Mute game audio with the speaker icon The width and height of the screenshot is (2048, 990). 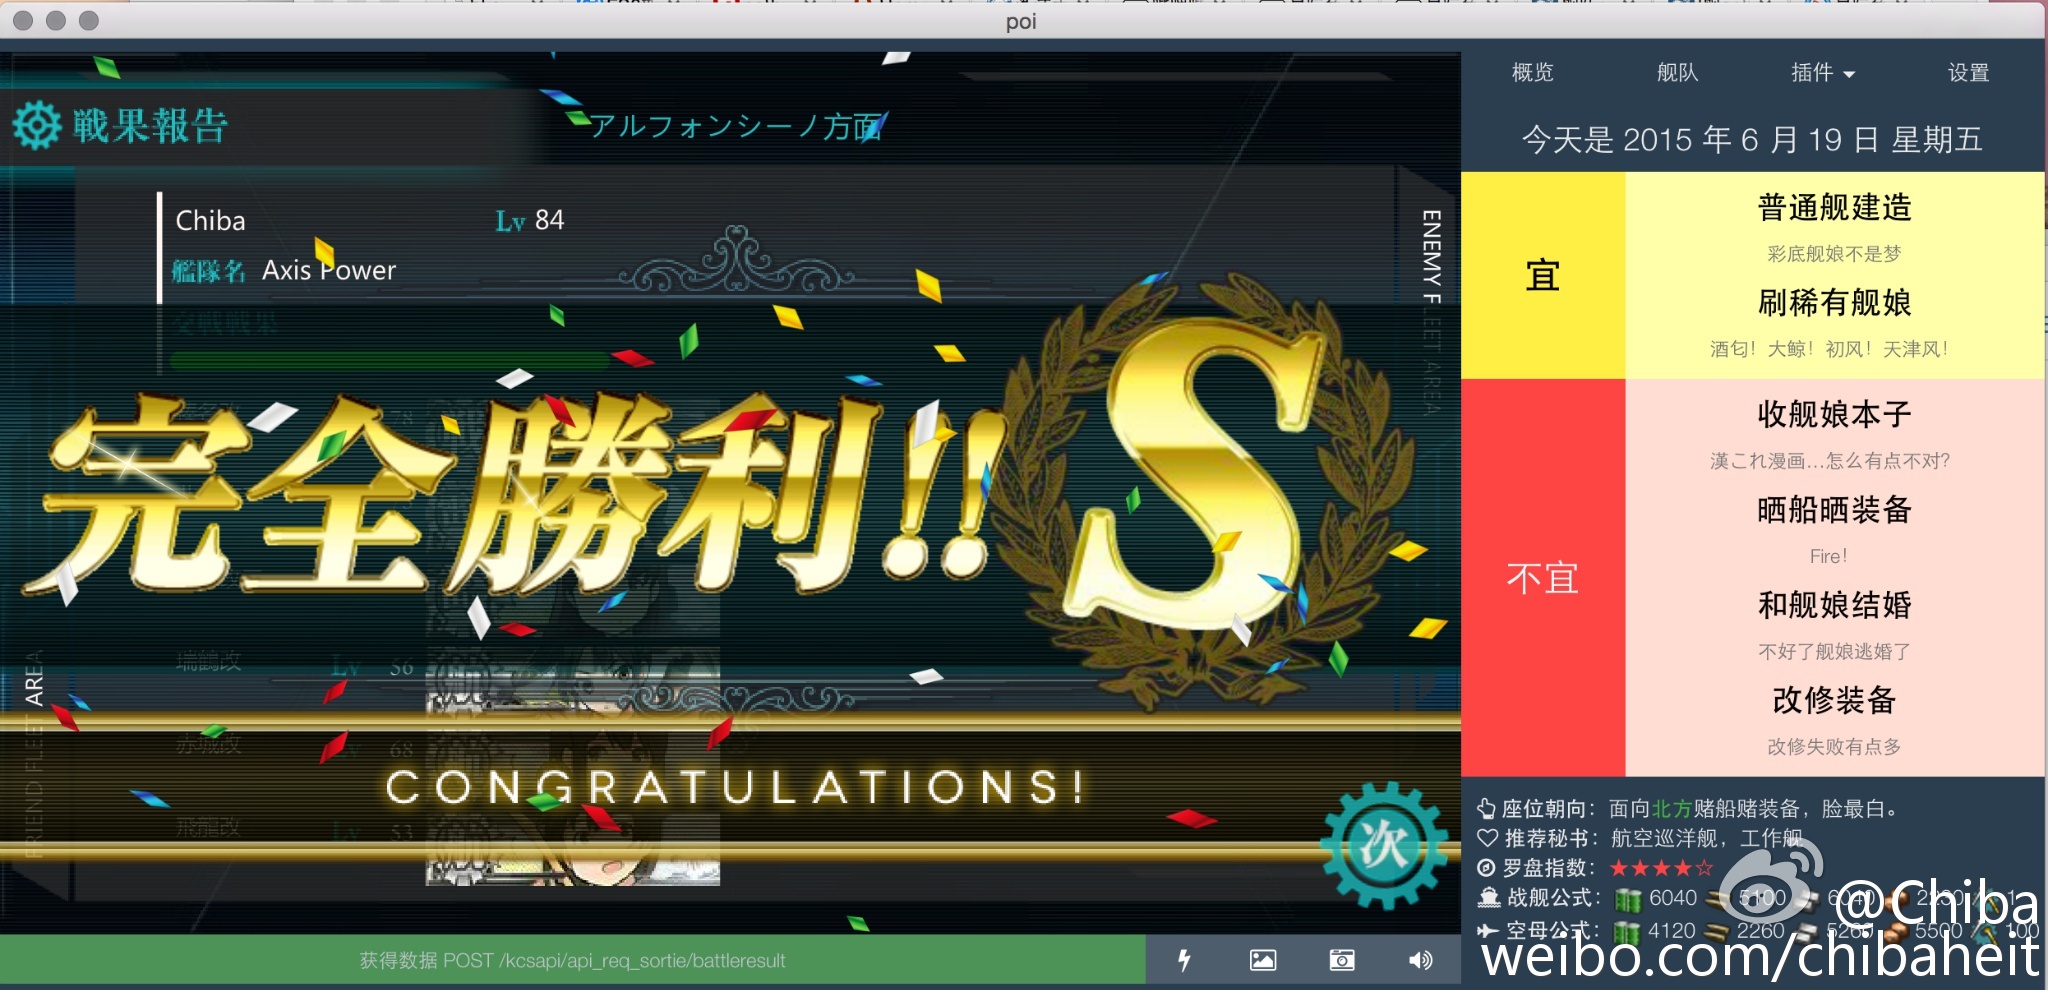[1420, 960]
